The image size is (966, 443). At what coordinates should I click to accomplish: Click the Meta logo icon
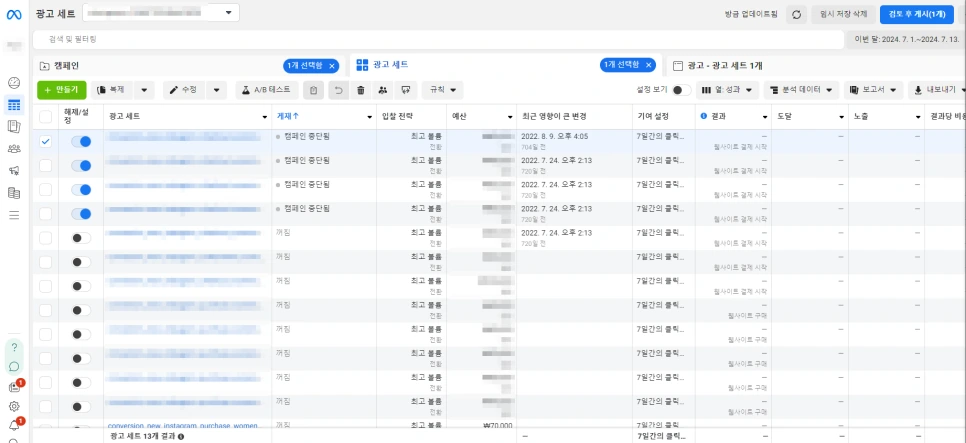tap(14, 14)
